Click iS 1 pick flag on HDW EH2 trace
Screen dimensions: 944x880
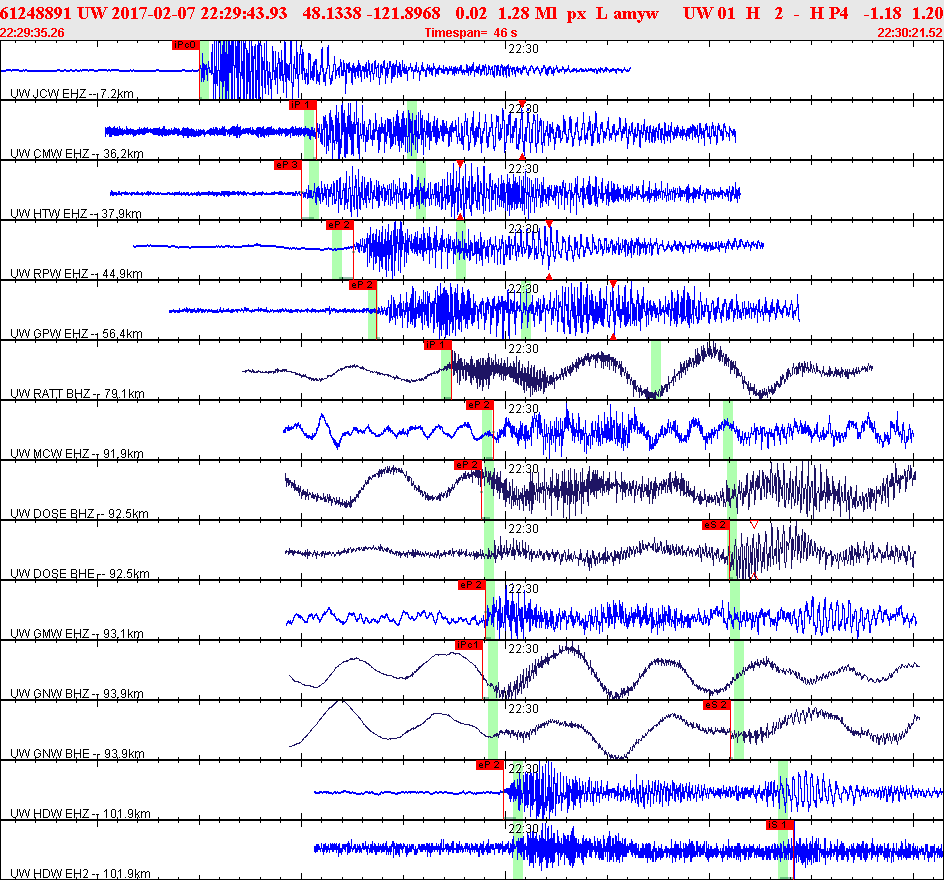coord(780,825)
